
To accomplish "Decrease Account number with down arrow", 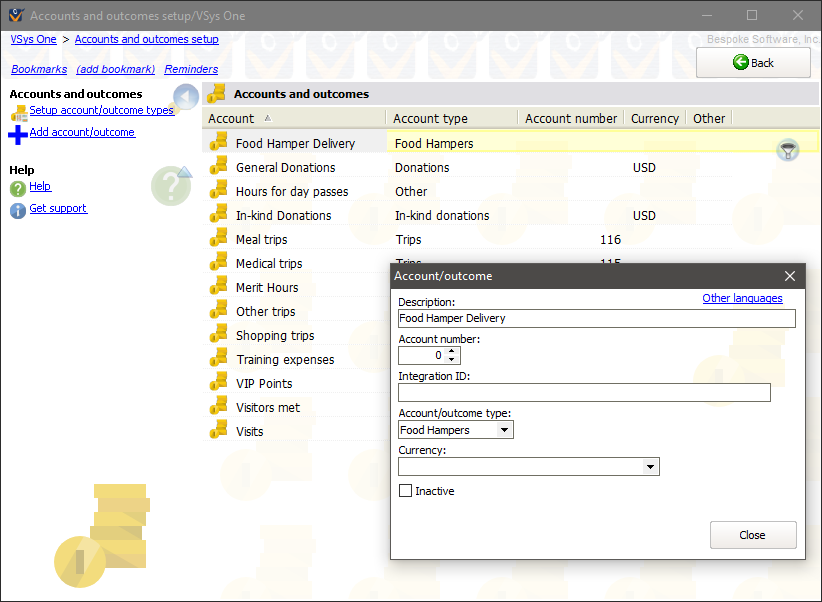I will pos(452,360).
